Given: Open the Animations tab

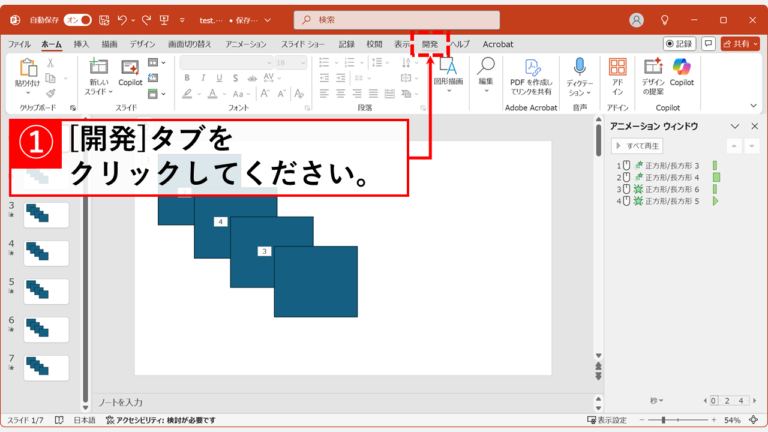Looking at the screenshot, I should [x=246, y=44].
